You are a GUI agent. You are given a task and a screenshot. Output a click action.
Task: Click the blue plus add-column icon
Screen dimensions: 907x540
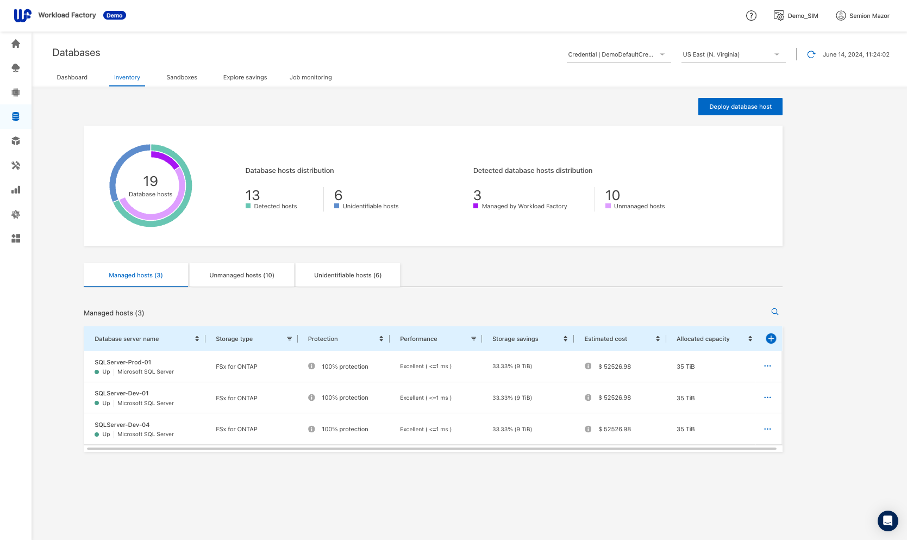click(771, 339)
